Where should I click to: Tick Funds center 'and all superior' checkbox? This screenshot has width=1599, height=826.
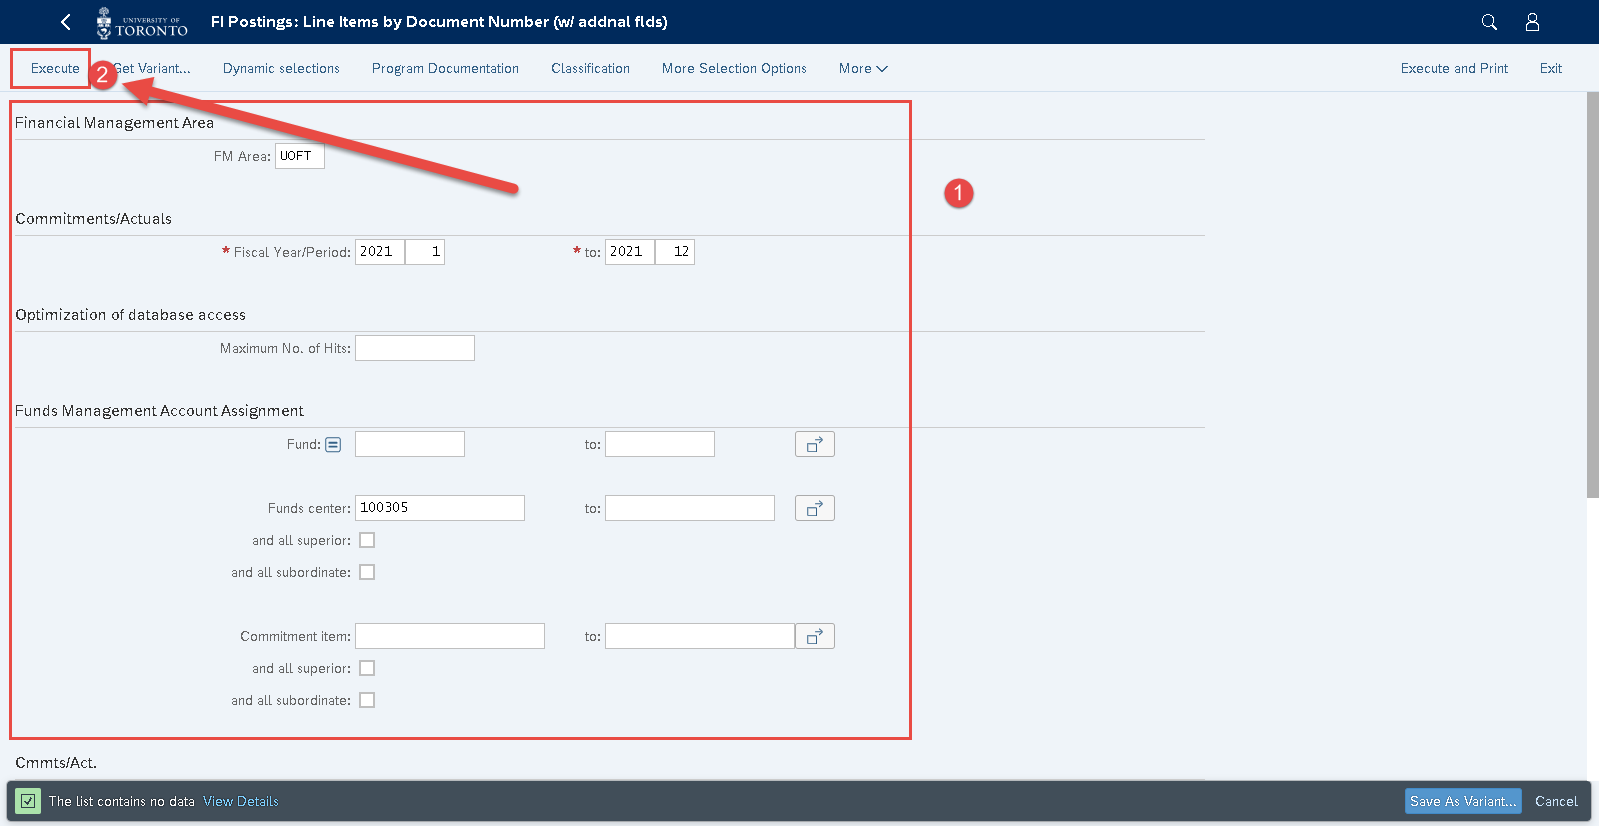click(367, 540)
